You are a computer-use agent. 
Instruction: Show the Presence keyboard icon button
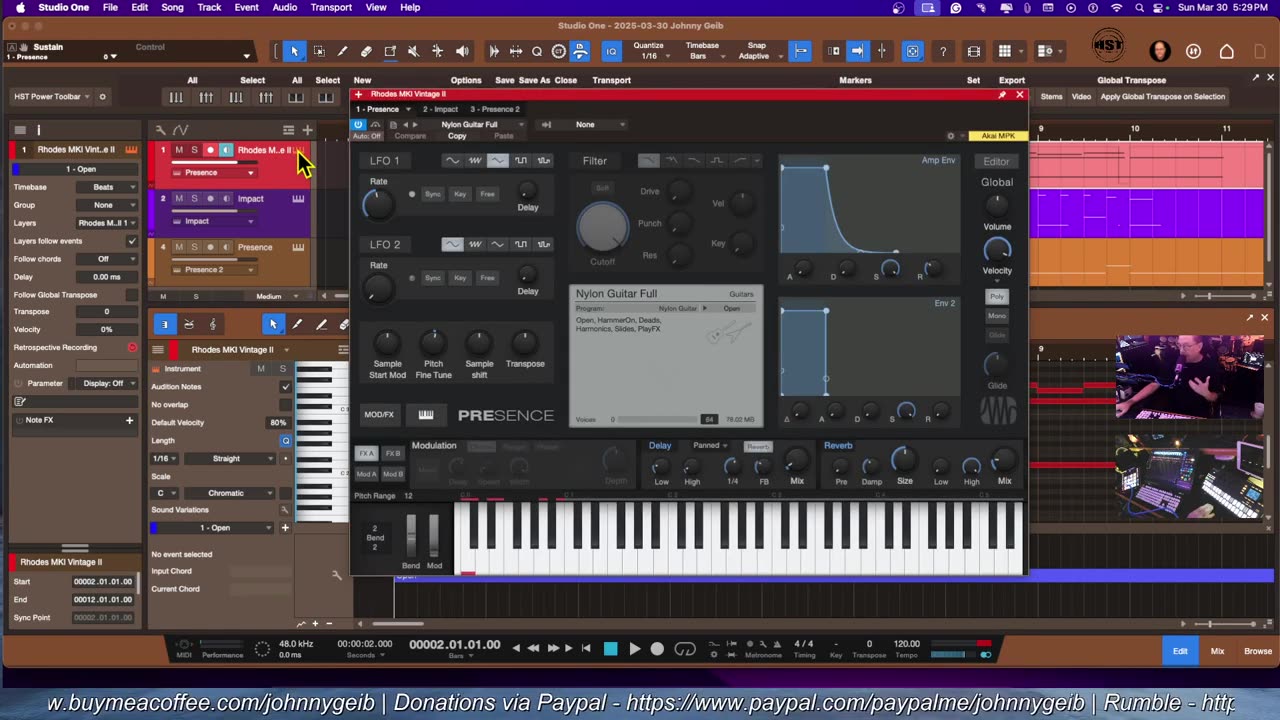[426, 415]
